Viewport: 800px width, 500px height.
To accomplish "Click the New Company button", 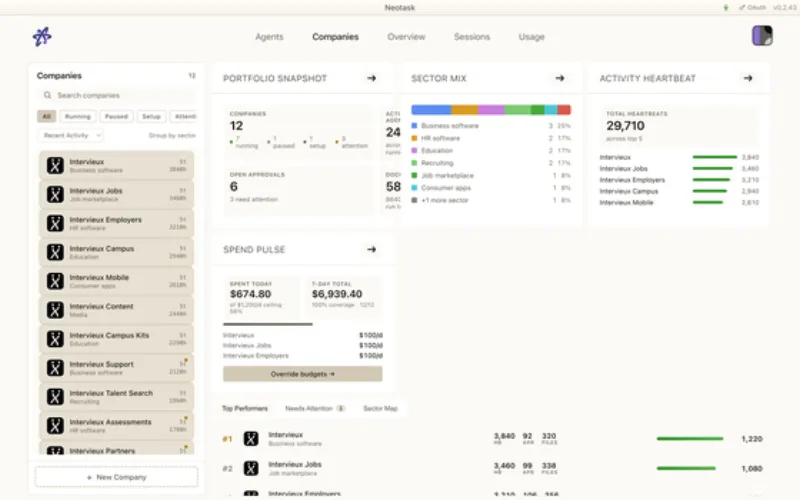I will tap(116, 477).
